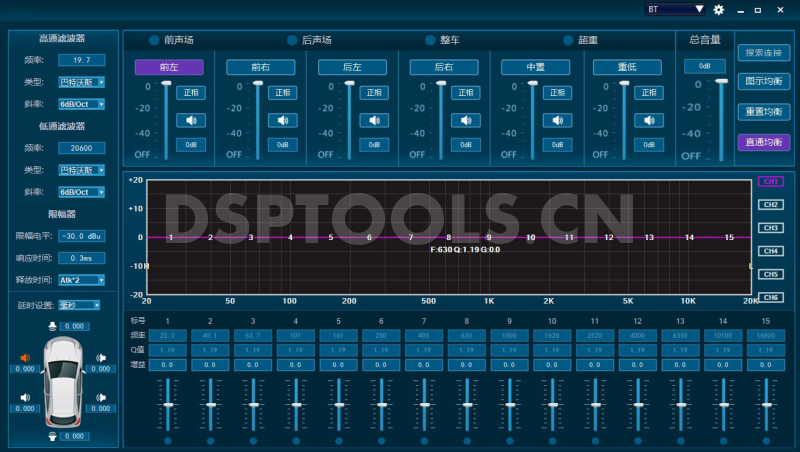Click the 前左 channel volume slider handle
Screen dimensions: 800x452
tap(166, 83)
